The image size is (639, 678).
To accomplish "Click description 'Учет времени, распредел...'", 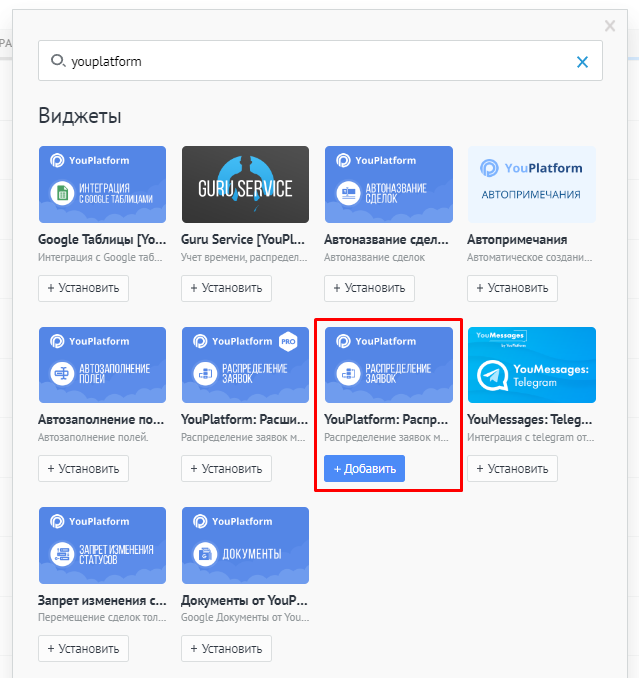I will coord(244,258).
